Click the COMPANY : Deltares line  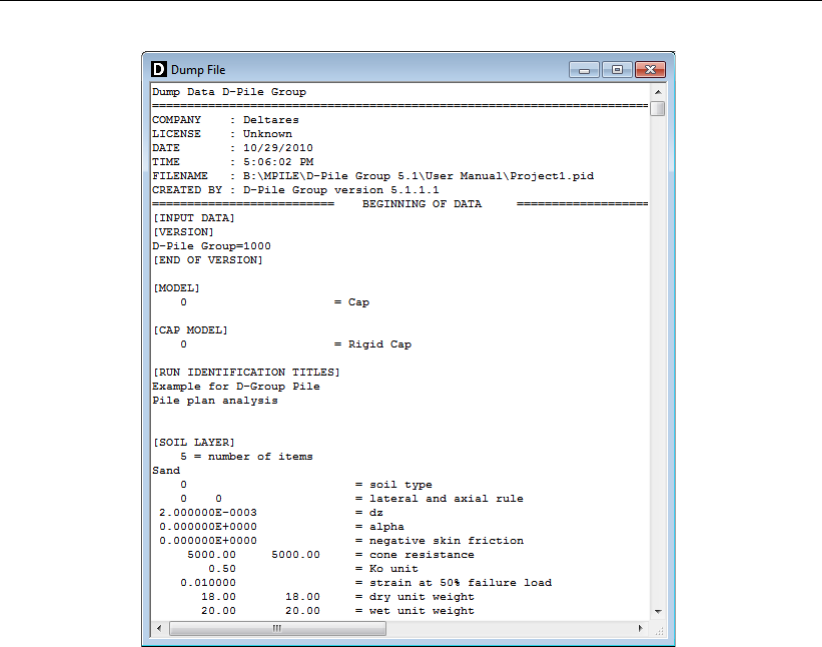click(x=225, y=120)
